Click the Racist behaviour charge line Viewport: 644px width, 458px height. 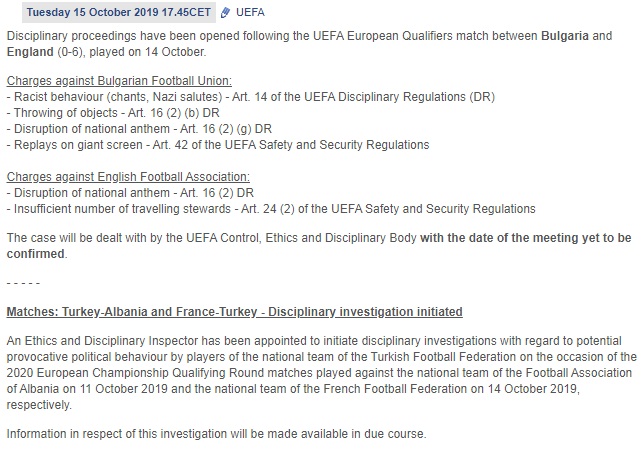click(x=251, y=97)
